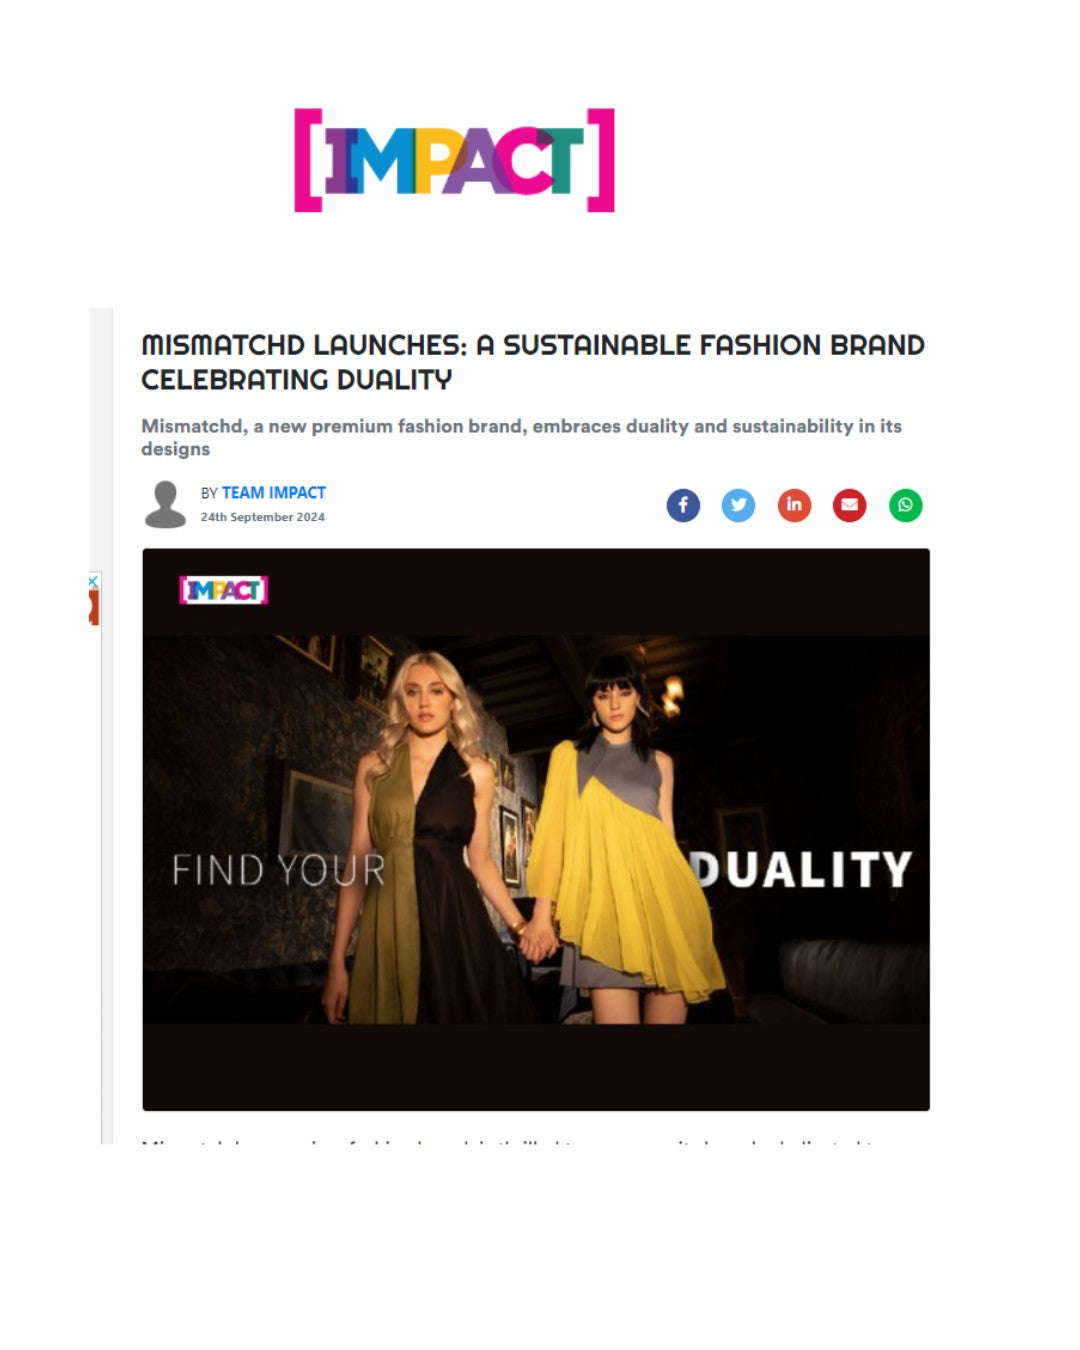Open the orange ad at left edge
Image resolution: width=1080 pixels, height=1350 pixels.
coord(94,607)
